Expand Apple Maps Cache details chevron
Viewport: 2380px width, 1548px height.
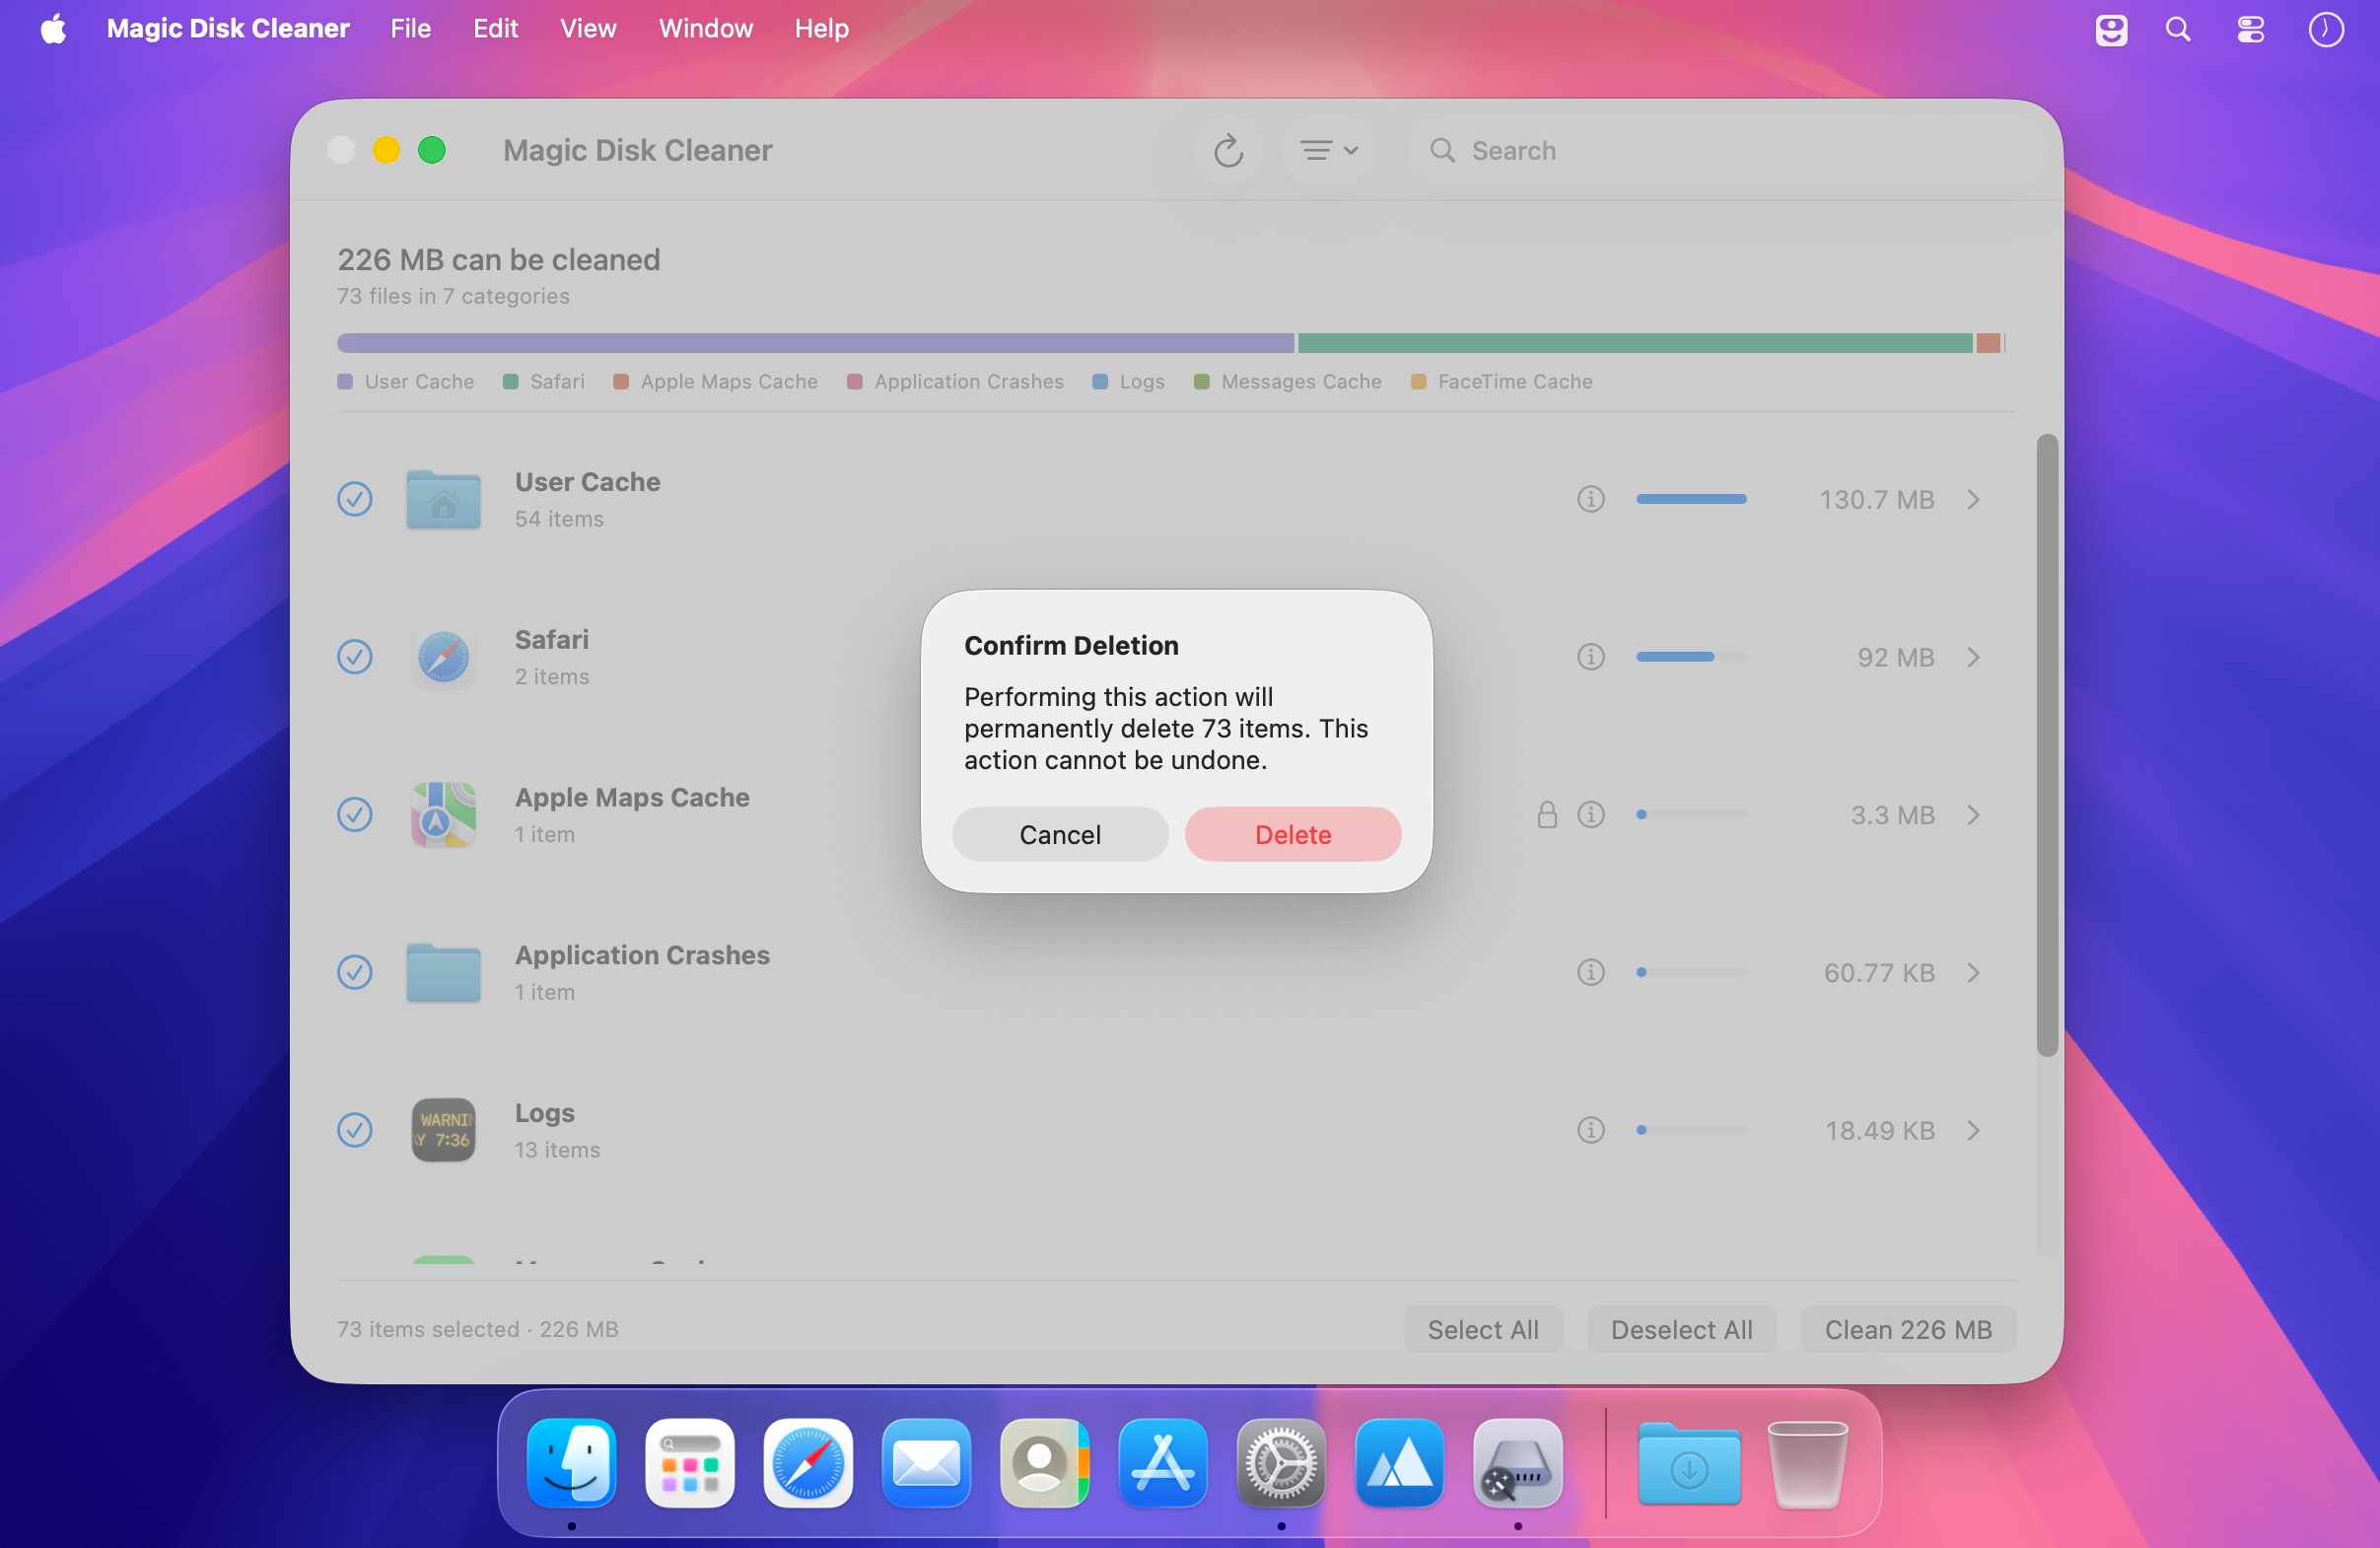(1973, 815)
